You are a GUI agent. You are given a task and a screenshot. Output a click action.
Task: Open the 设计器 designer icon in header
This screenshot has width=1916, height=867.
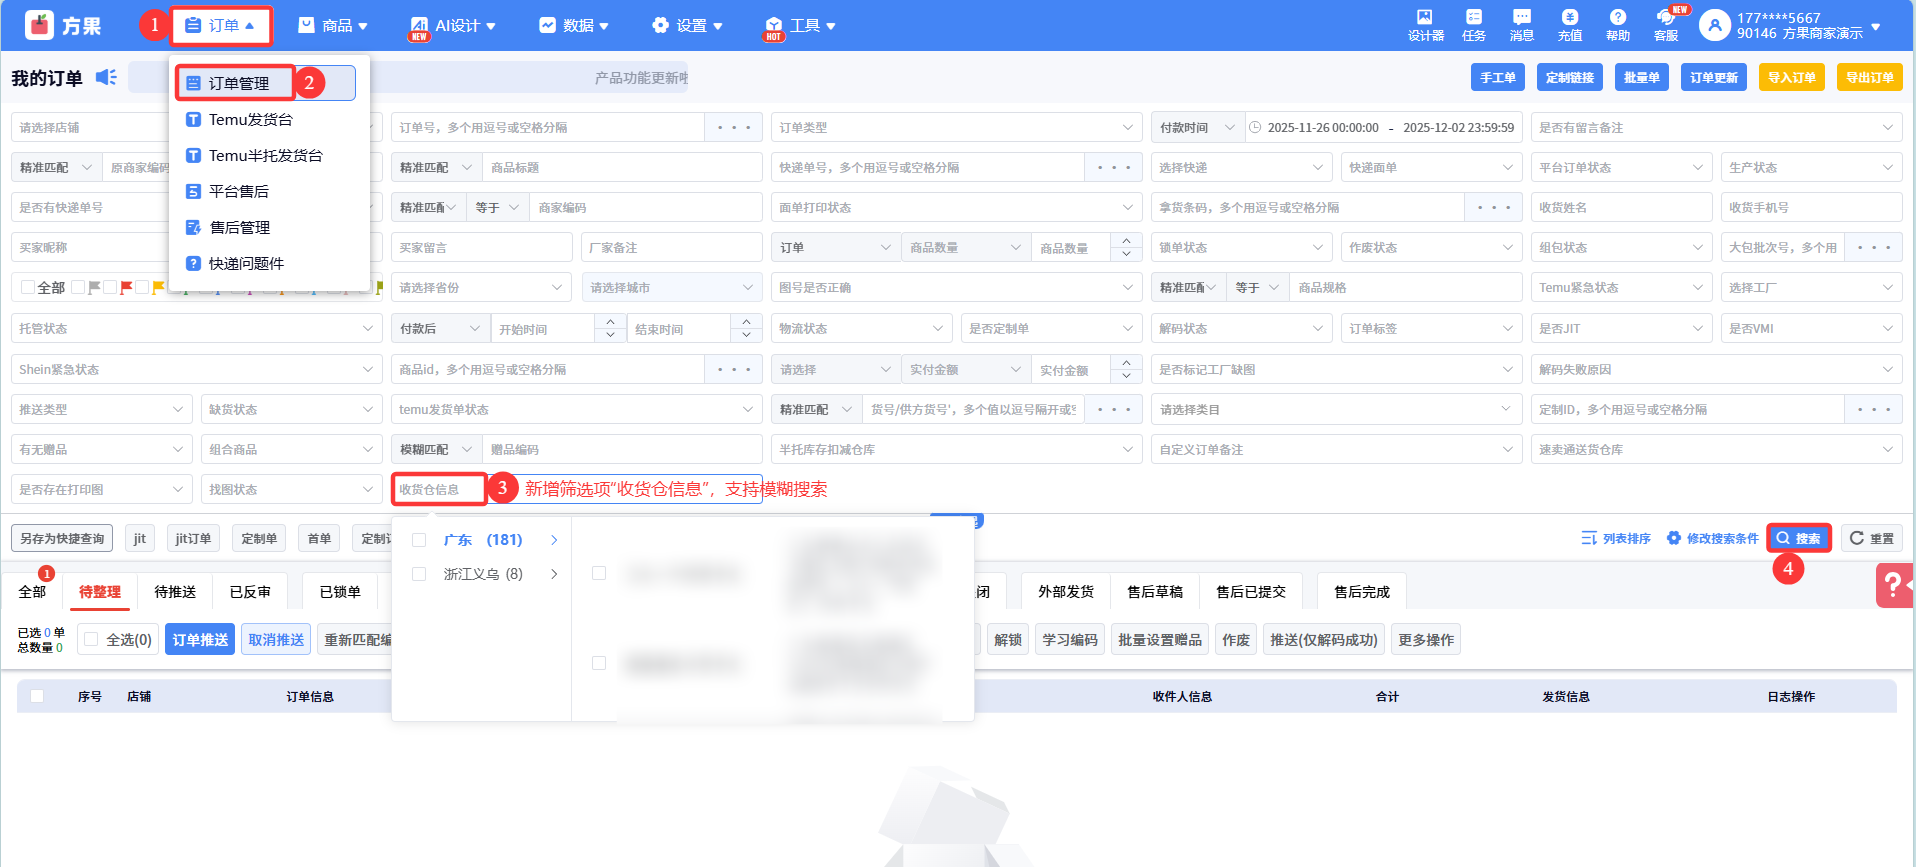click(1425, 24)
